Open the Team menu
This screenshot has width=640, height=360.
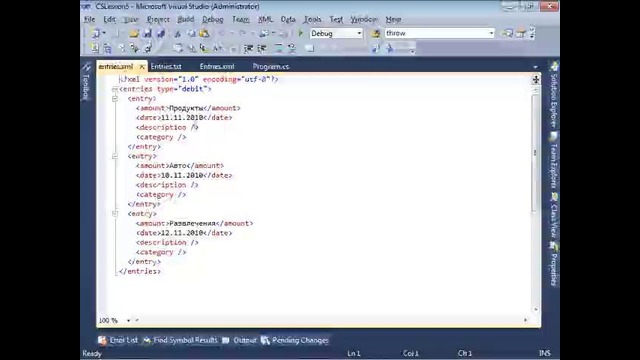point(241,19)
